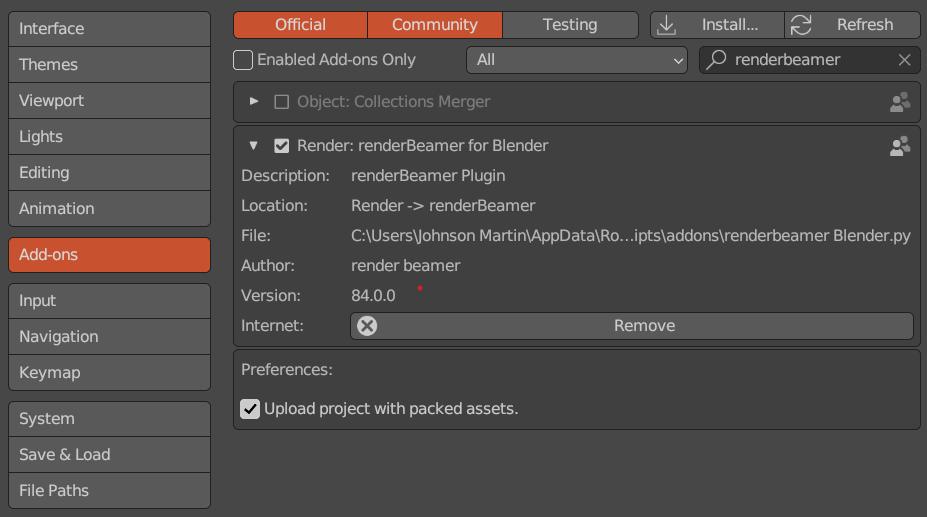927x517 pixels.
Task: Open the Keymap preferences section
Action: [x=109, y=373]
